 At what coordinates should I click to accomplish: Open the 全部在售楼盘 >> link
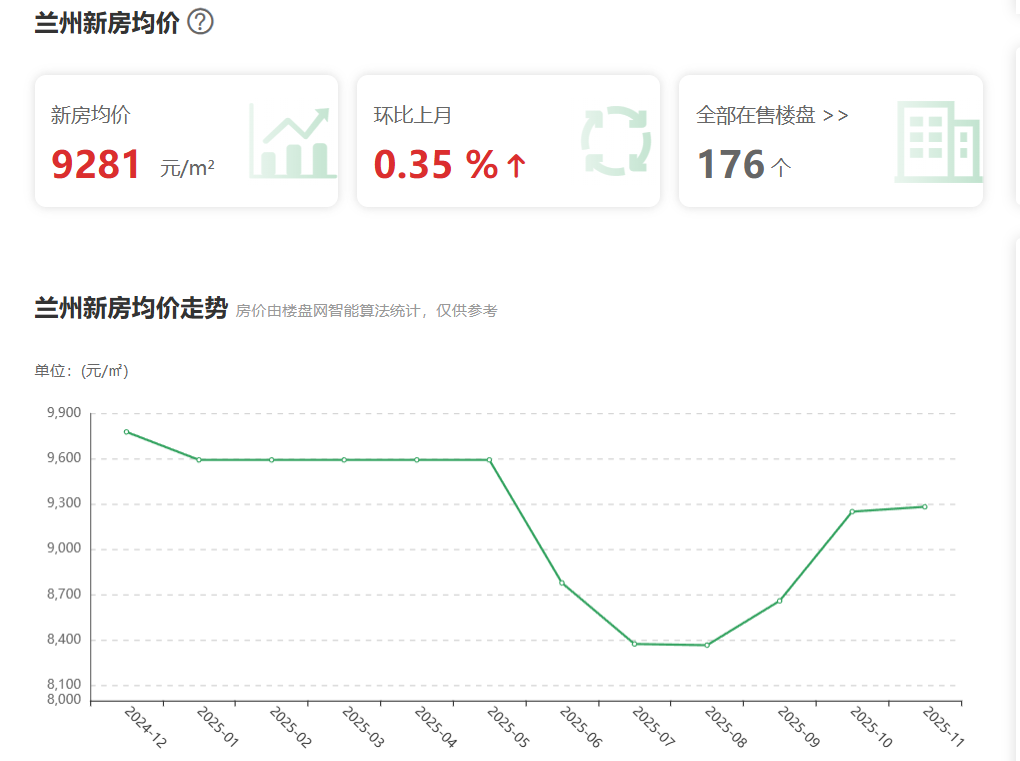coord(772,115)
